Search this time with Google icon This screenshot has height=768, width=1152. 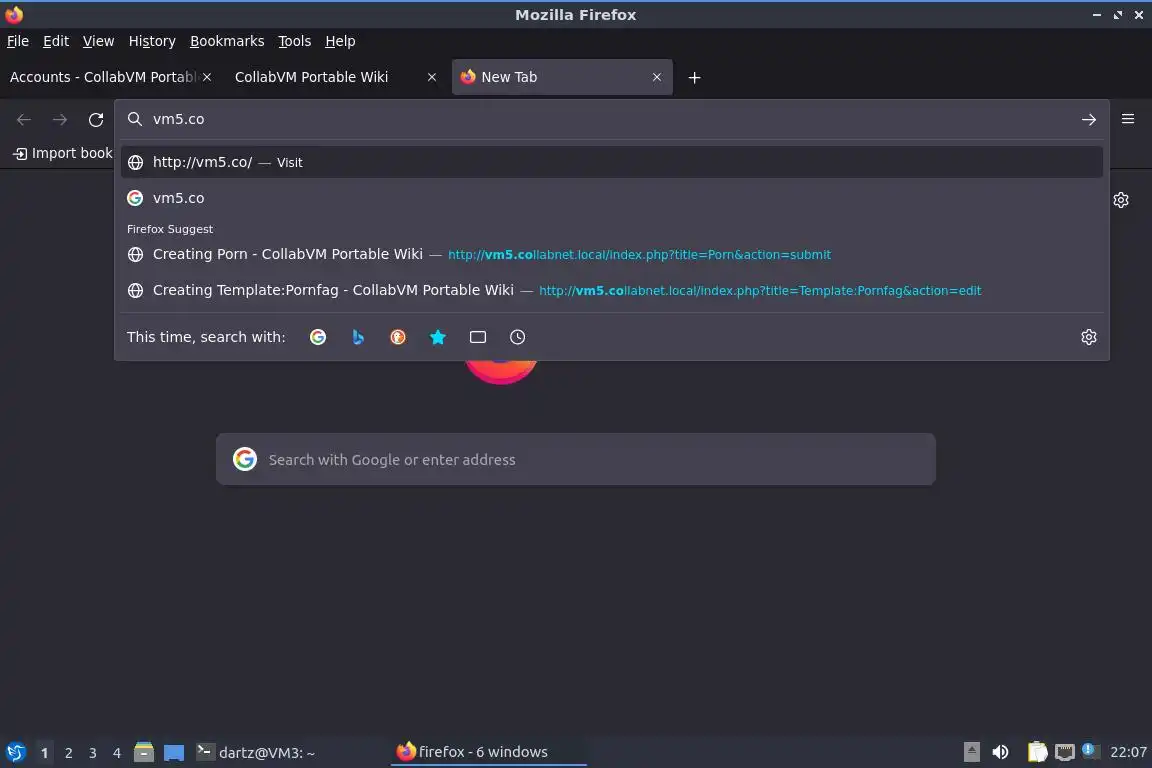pos(318,337)
